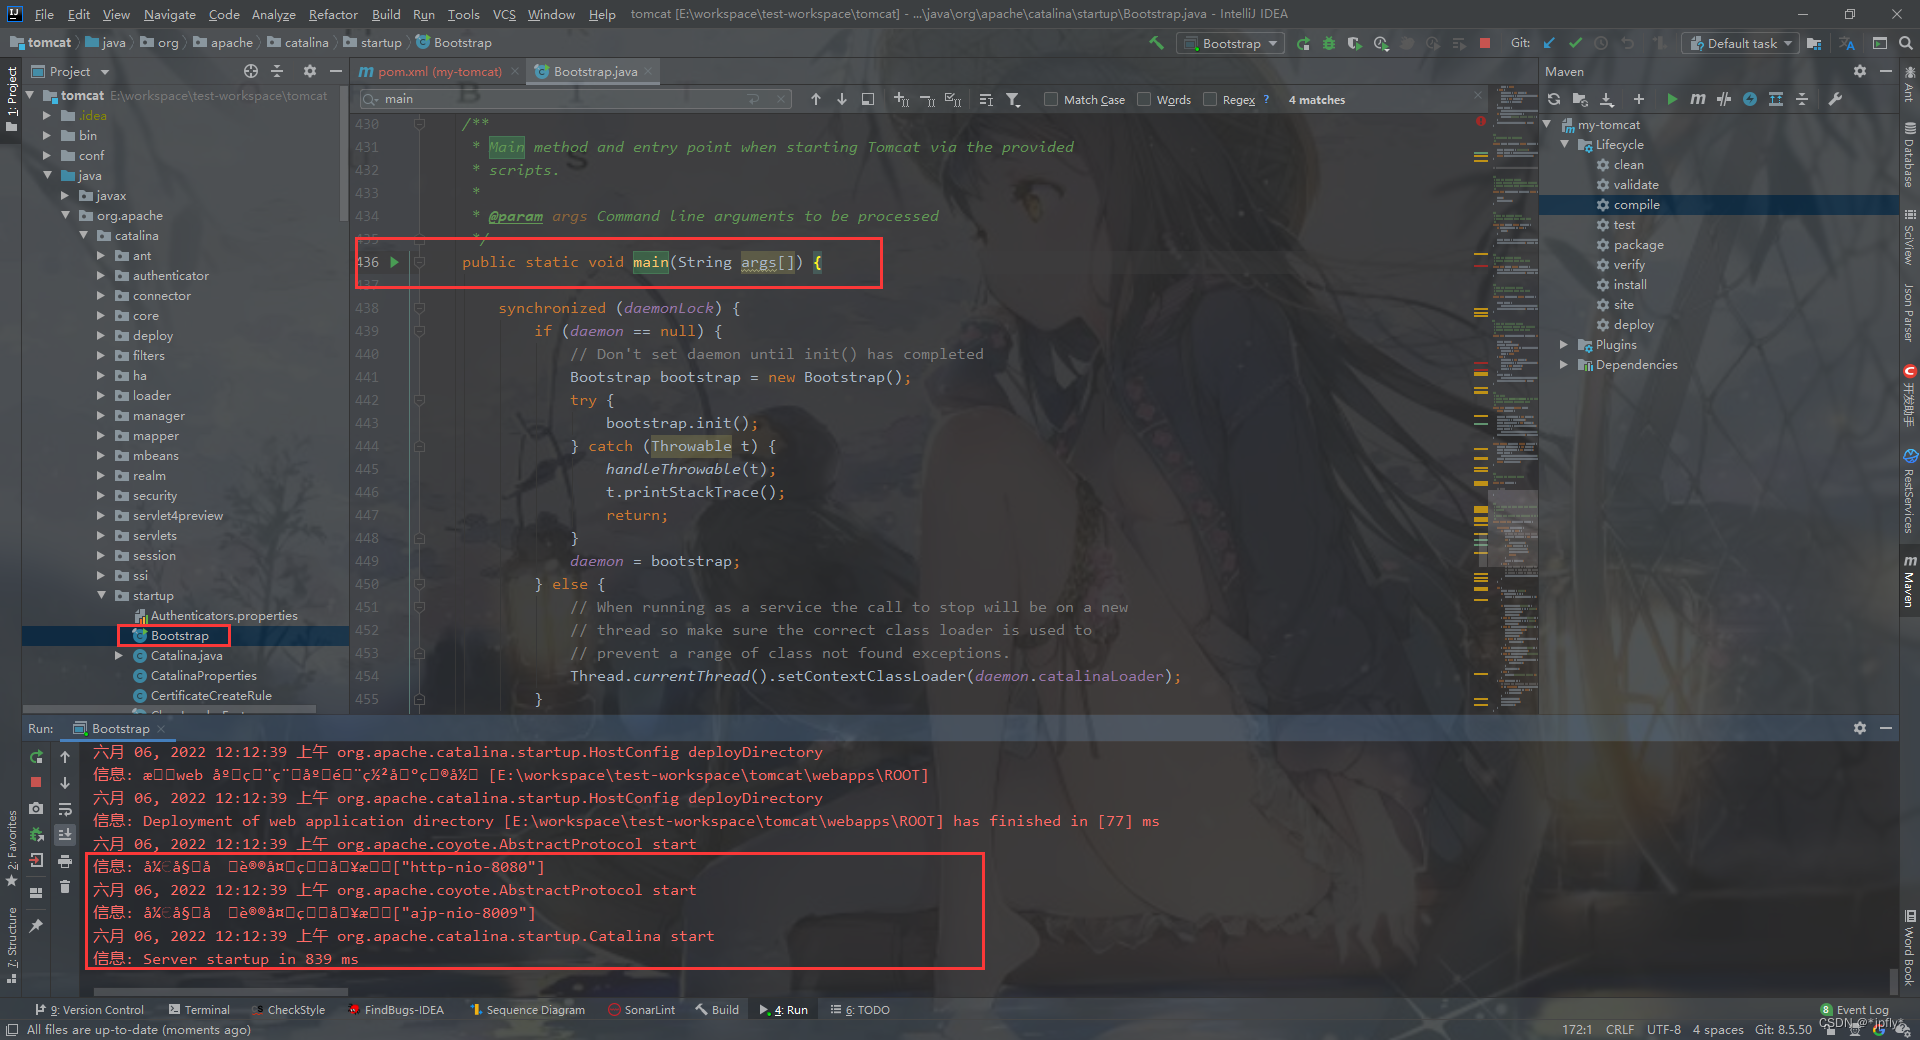Toggle Maven skip tests mode icon
The width and height of the screenshot is (1920, 1040).
click(1750, 99)
